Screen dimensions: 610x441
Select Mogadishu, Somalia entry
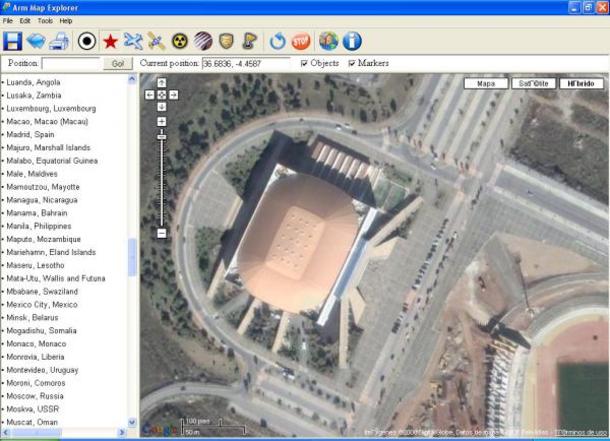click(x=41, y=331)
